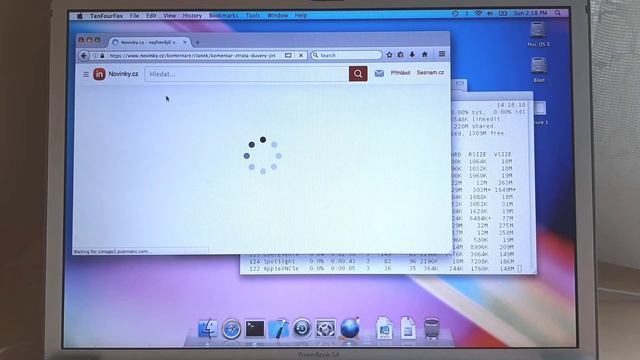Viewport: 640px width, 360px height.
Task: Open the Seznam.cz link
Action: tap(430, 72)
